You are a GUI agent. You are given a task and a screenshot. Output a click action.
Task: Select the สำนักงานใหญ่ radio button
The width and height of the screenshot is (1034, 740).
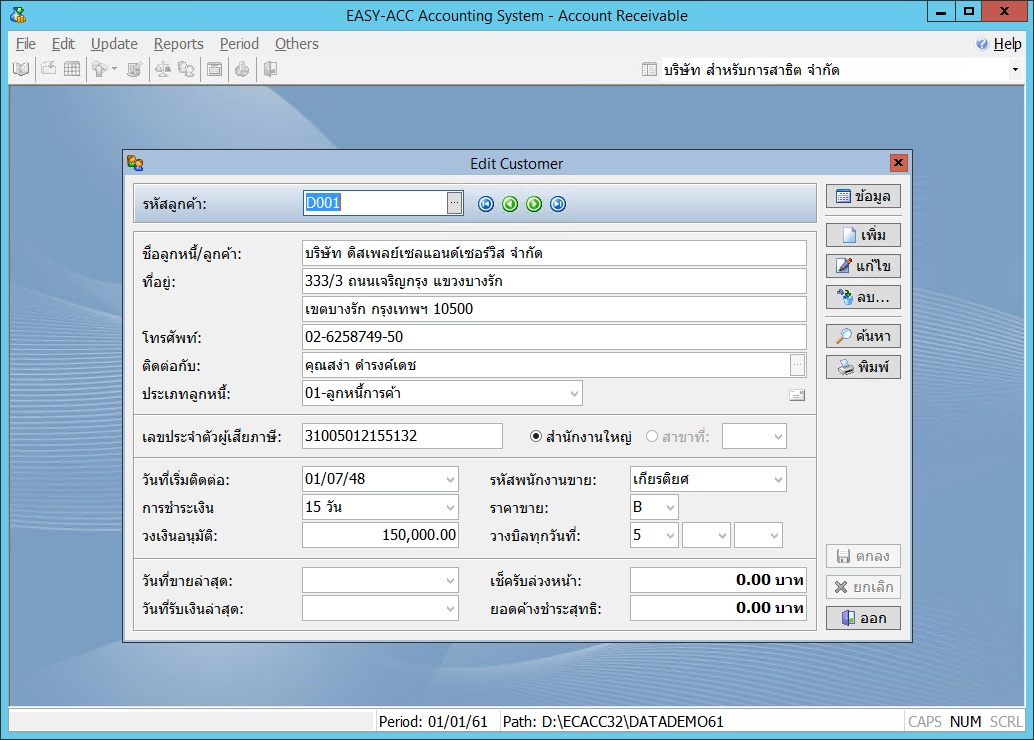pyautogui.click(x=536, y=437)
